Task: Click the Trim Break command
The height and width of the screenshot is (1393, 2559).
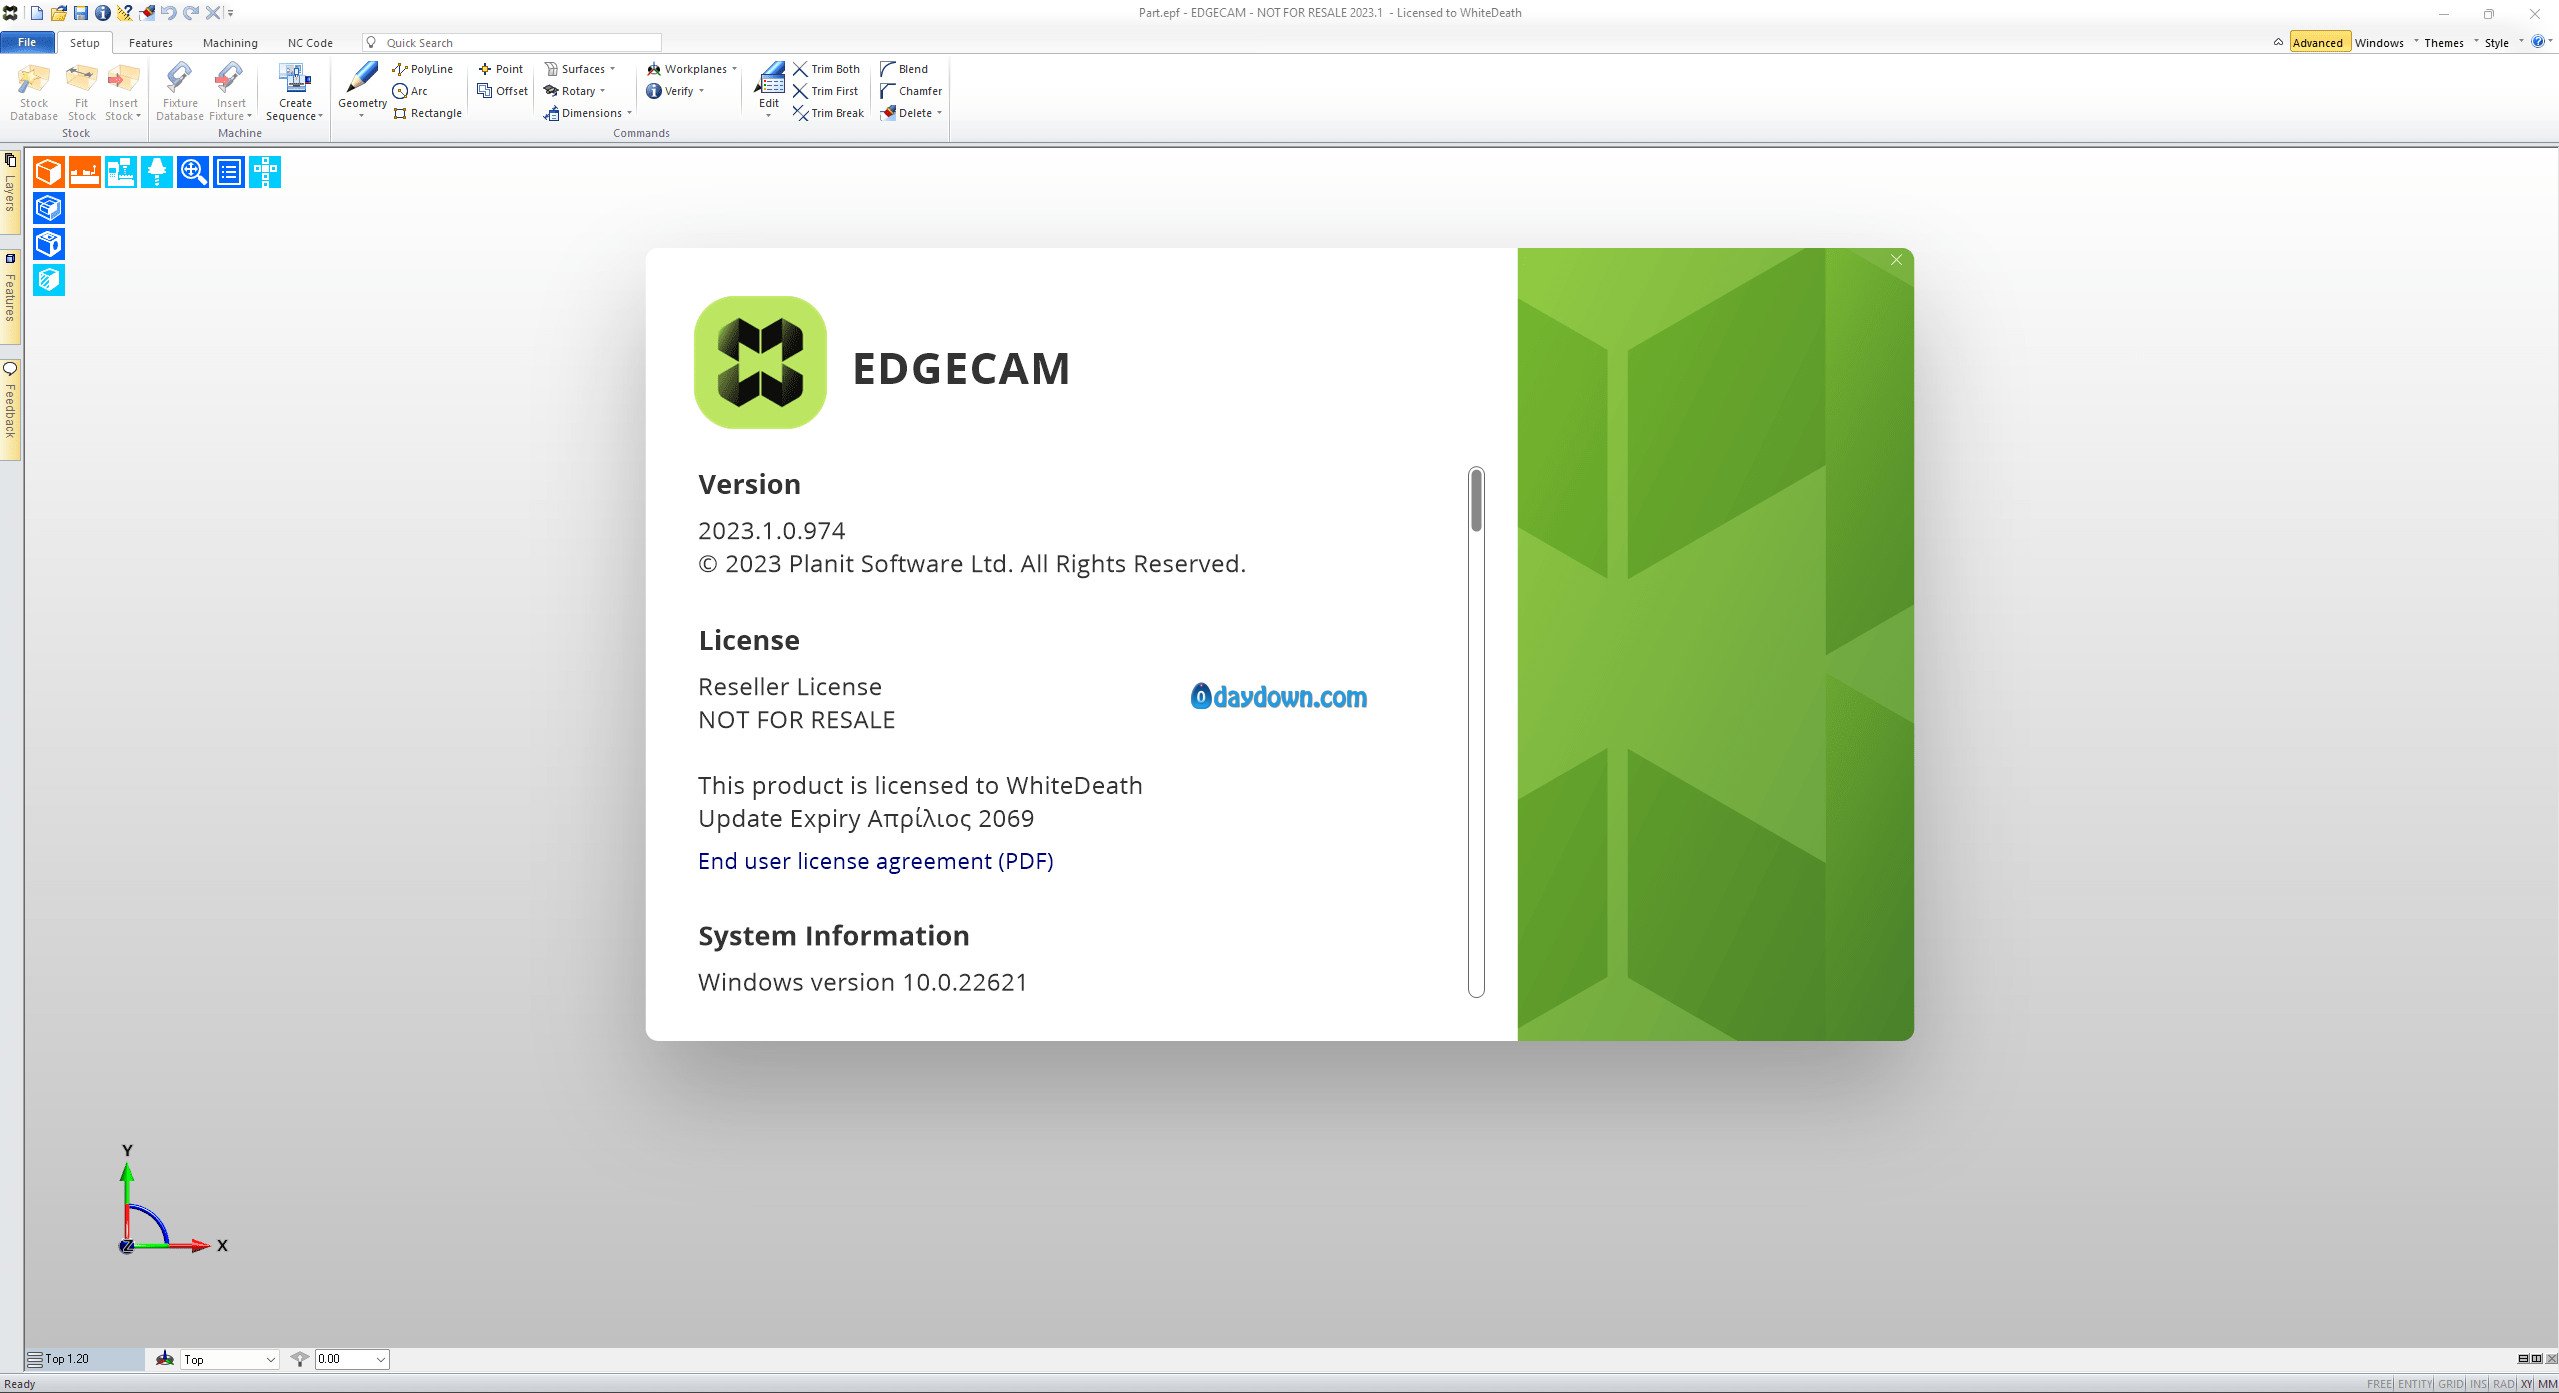Action: [x=829, y=113]
